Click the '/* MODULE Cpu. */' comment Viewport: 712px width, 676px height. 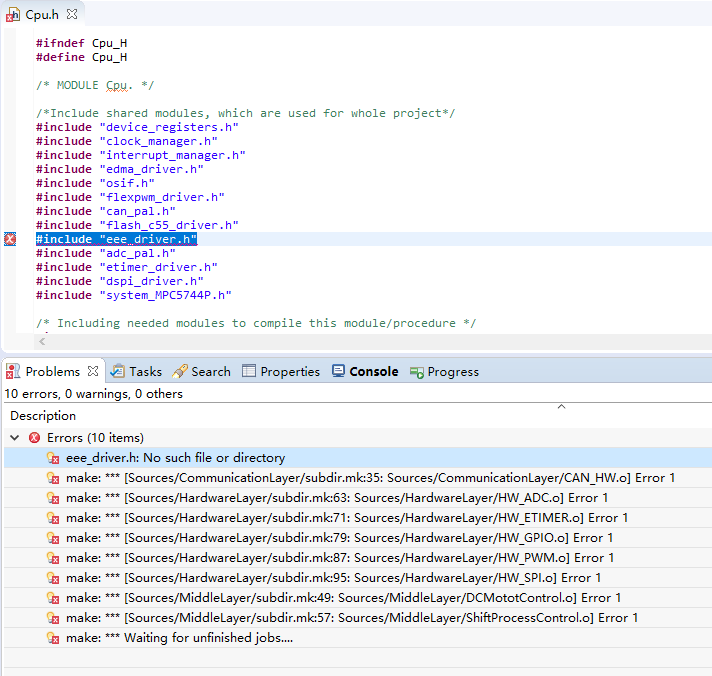click(95, 85)
